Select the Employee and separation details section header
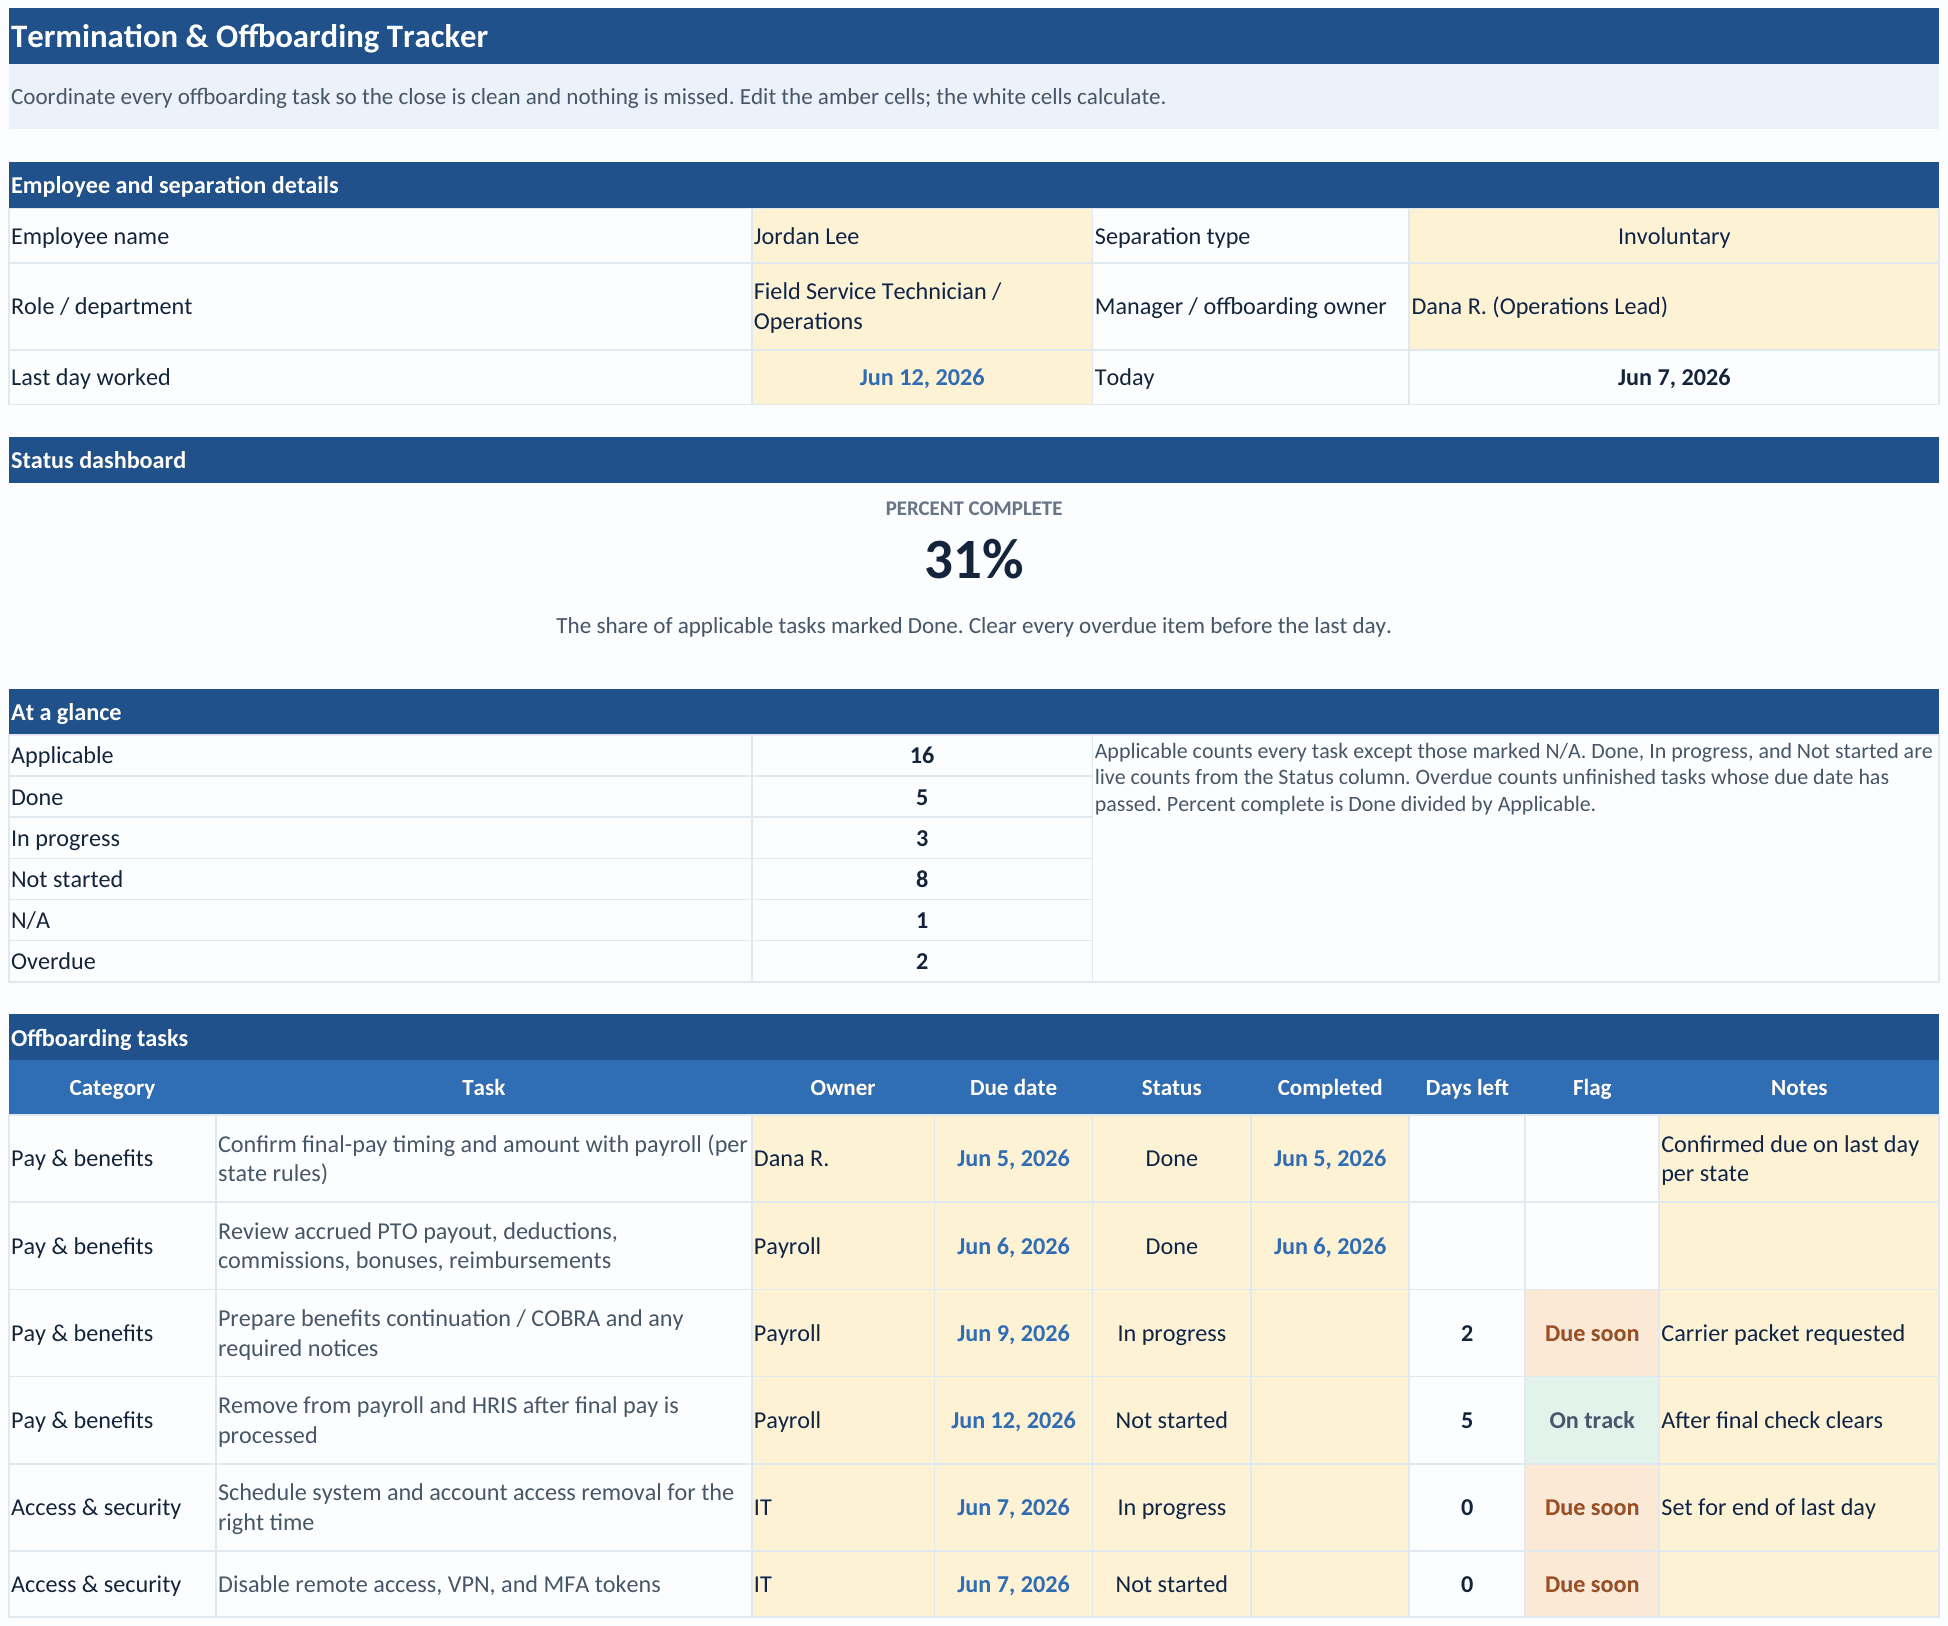Image resolution: width=1948 pixels, height=1626 pixels. [974, 185]
